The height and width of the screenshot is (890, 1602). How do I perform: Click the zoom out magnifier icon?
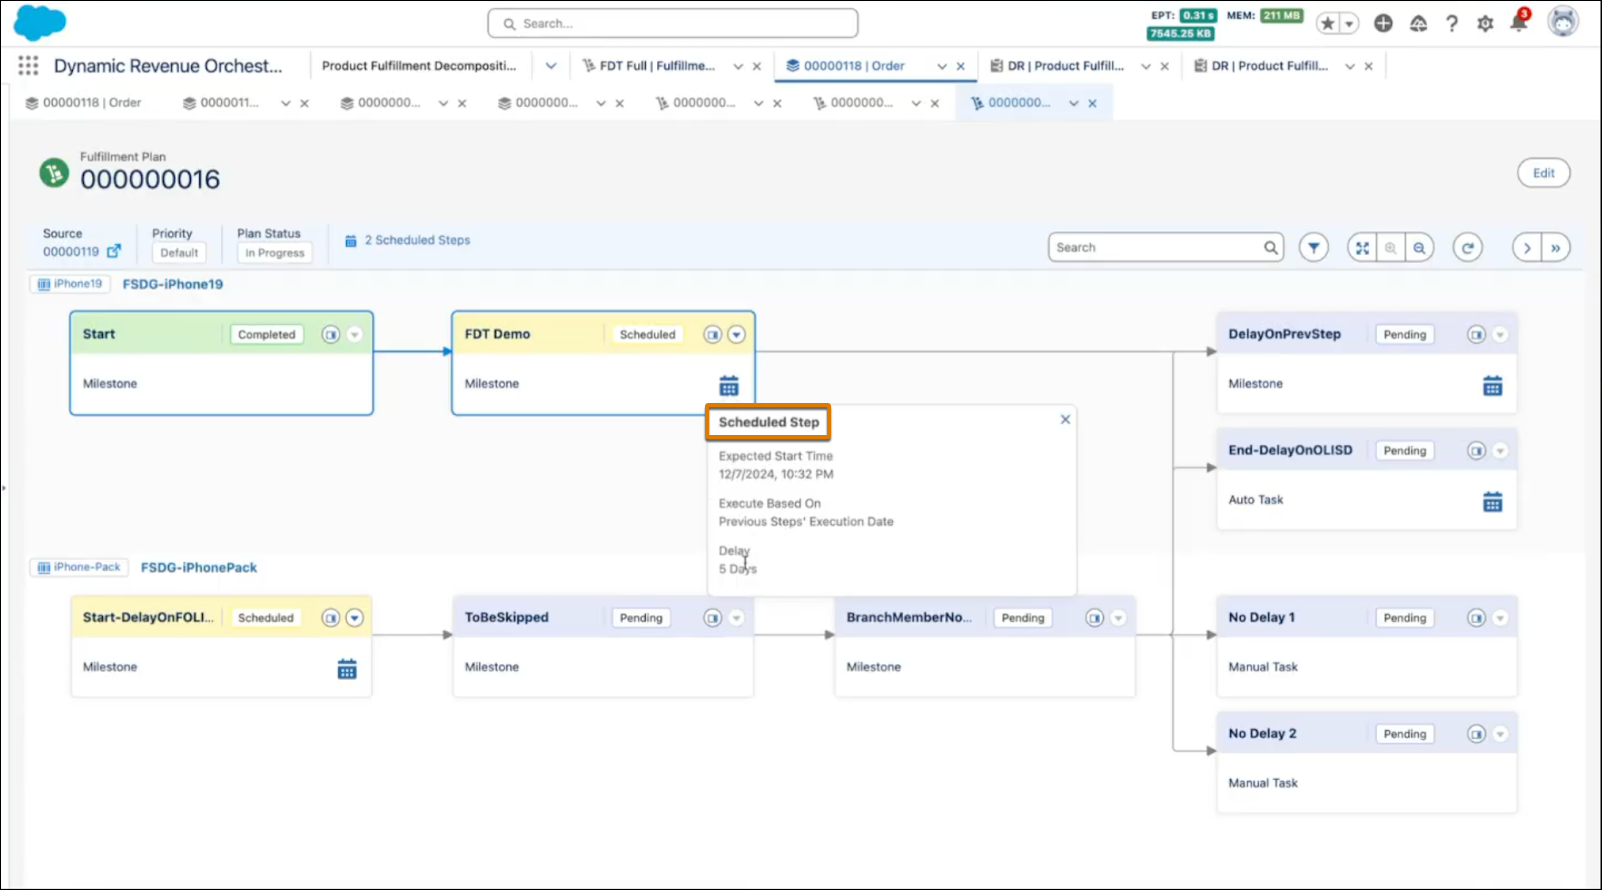(x=1419, y=247)
